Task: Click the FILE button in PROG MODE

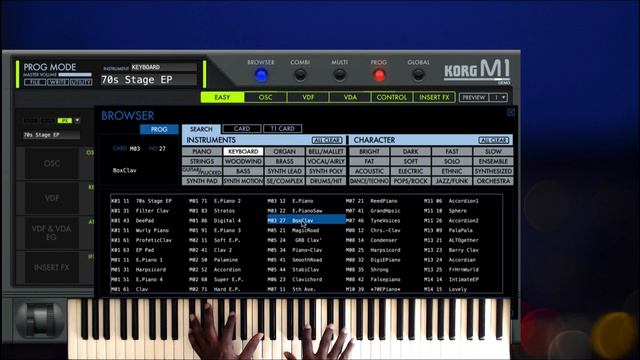Action: [x=35, y=82]
